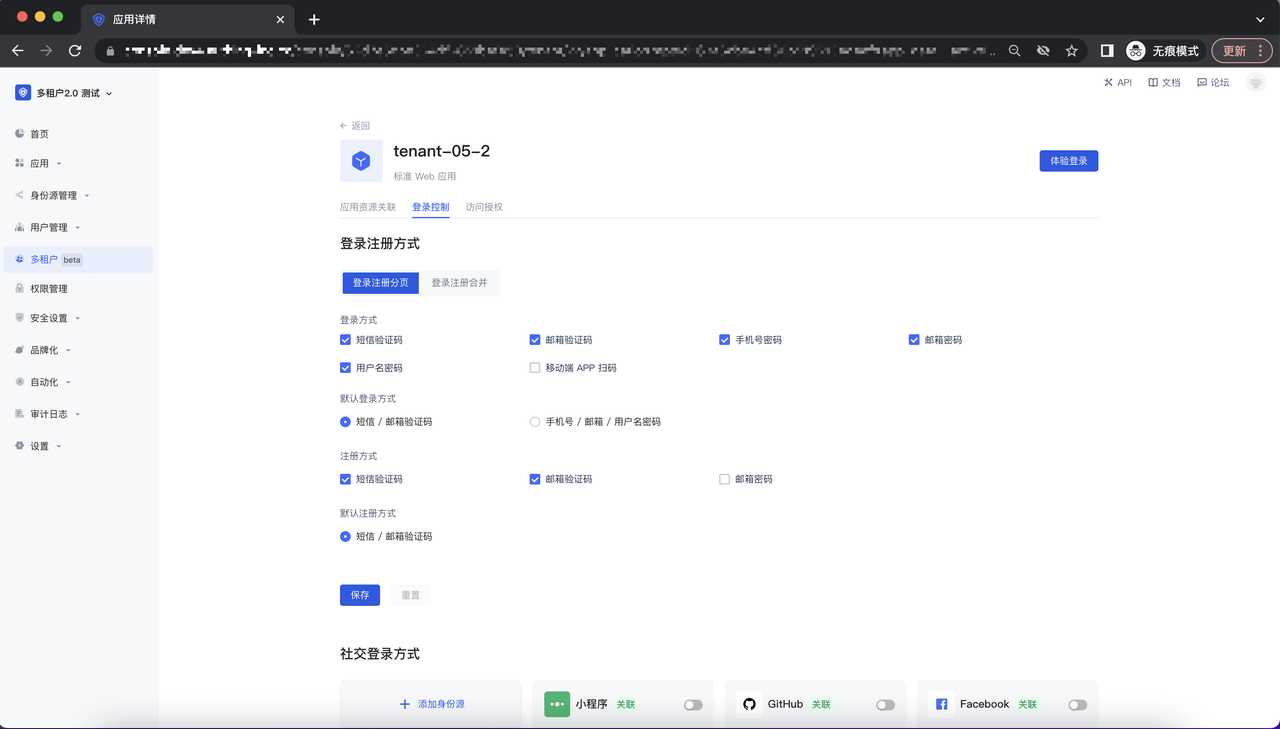
Task: Switch to 登录注册合并 mode
Action: 459,283
